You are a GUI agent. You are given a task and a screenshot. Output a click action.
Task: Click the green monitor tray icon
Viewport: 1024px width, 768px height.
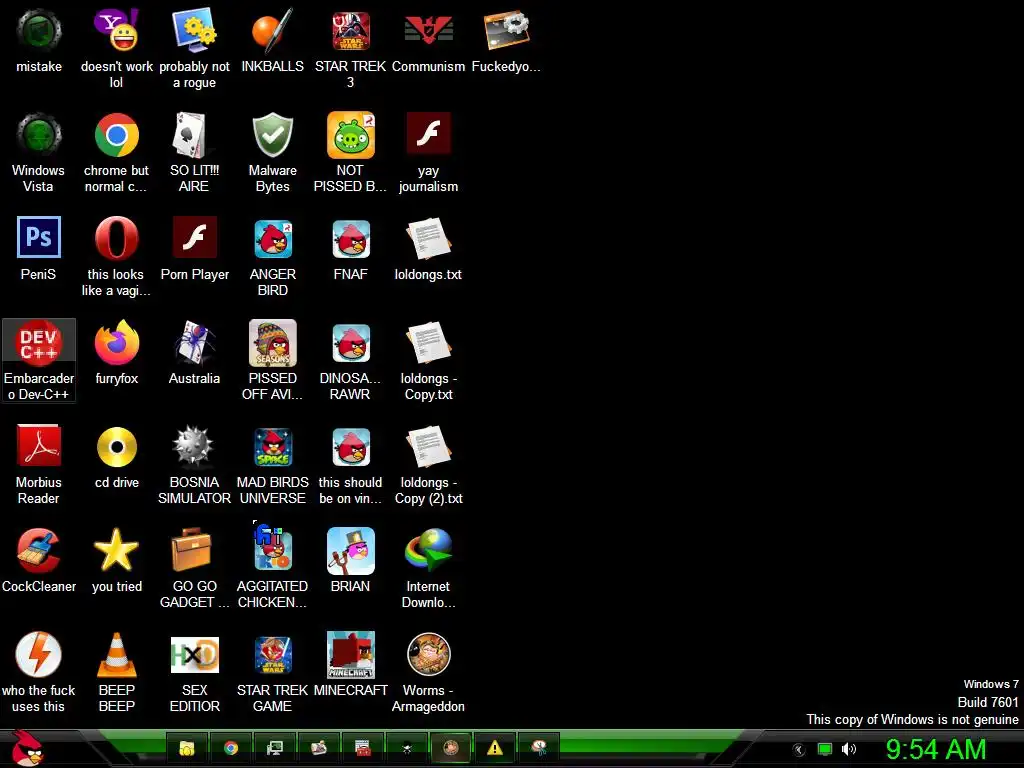point(825,749)
